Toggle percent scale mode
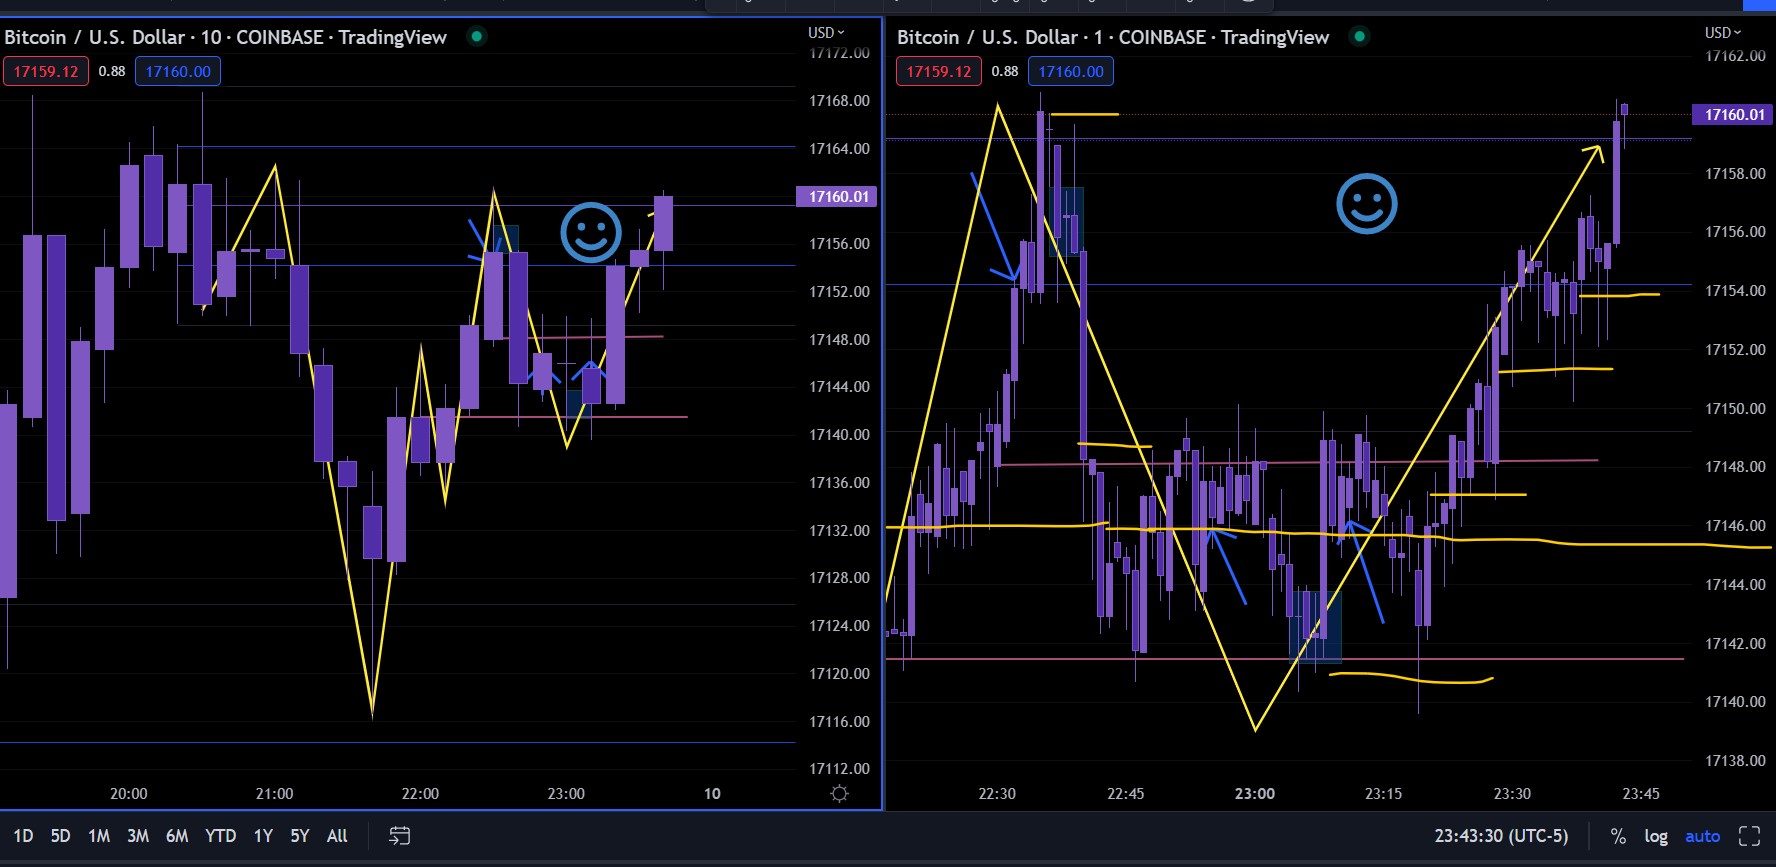 [1618, 836]
